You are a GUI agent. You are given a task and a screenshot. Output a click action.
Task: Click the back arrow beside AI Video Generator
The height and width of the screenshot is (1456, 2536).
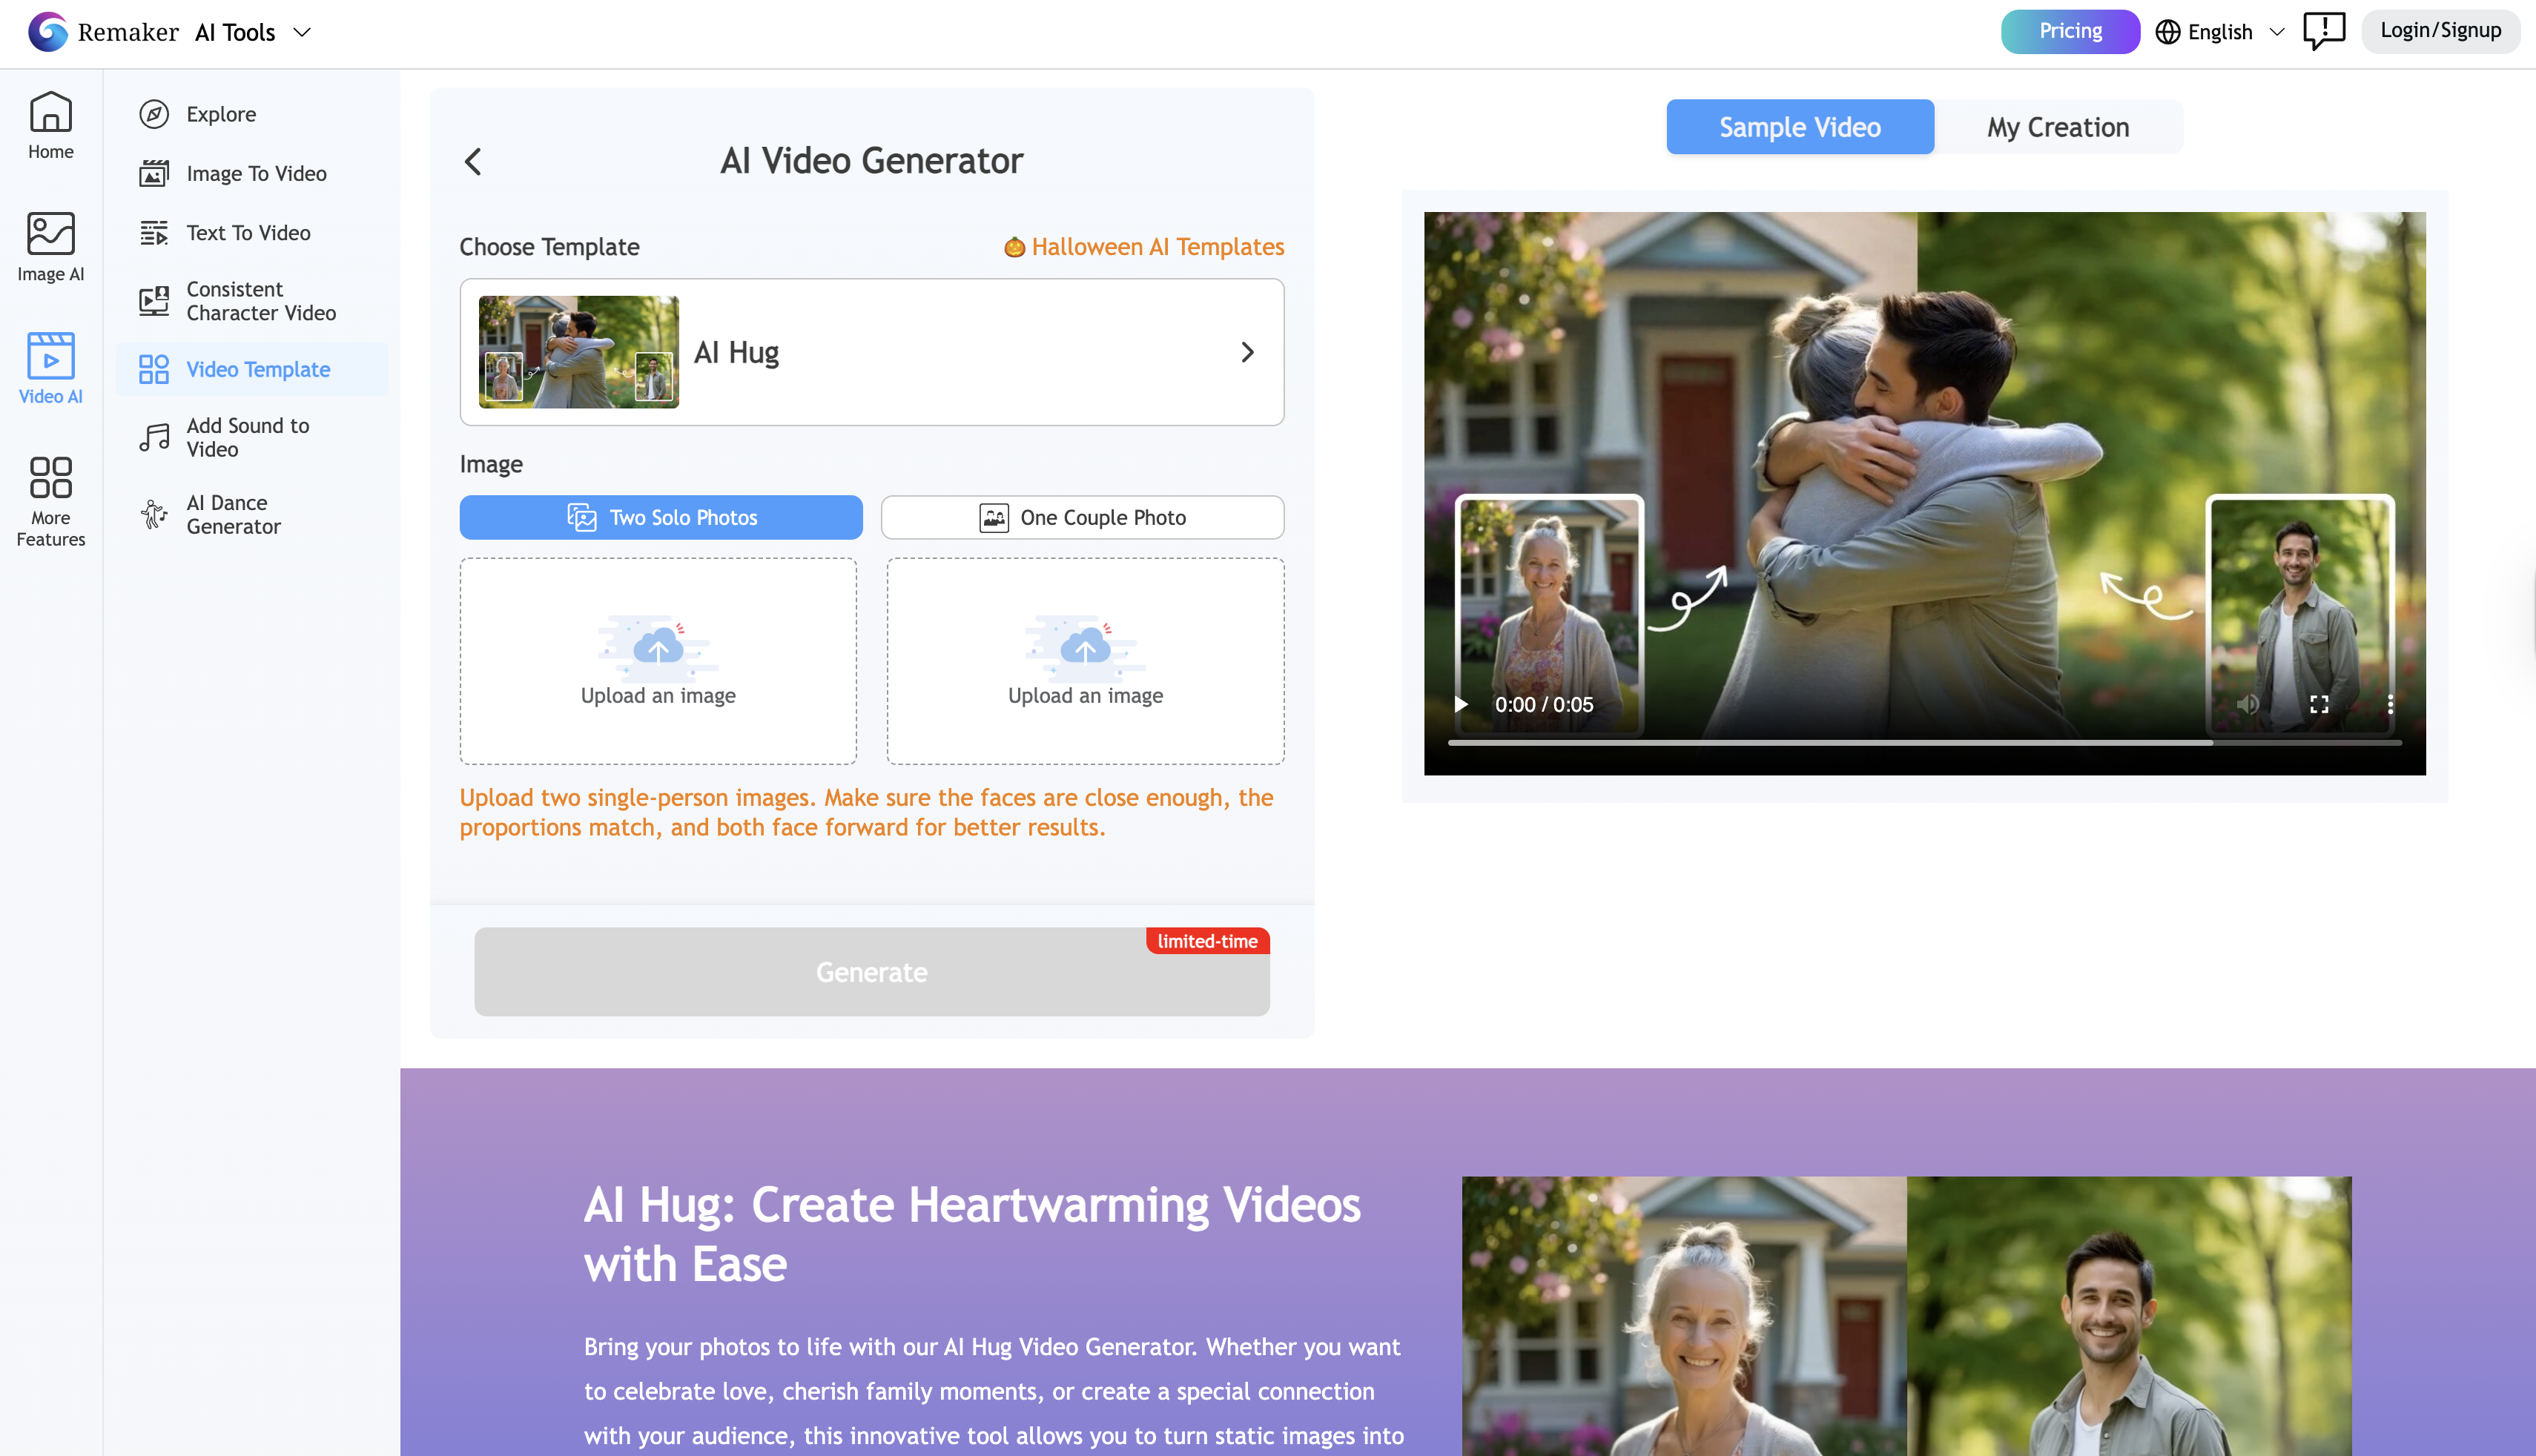pyautogui.click(x=474, y=161)
